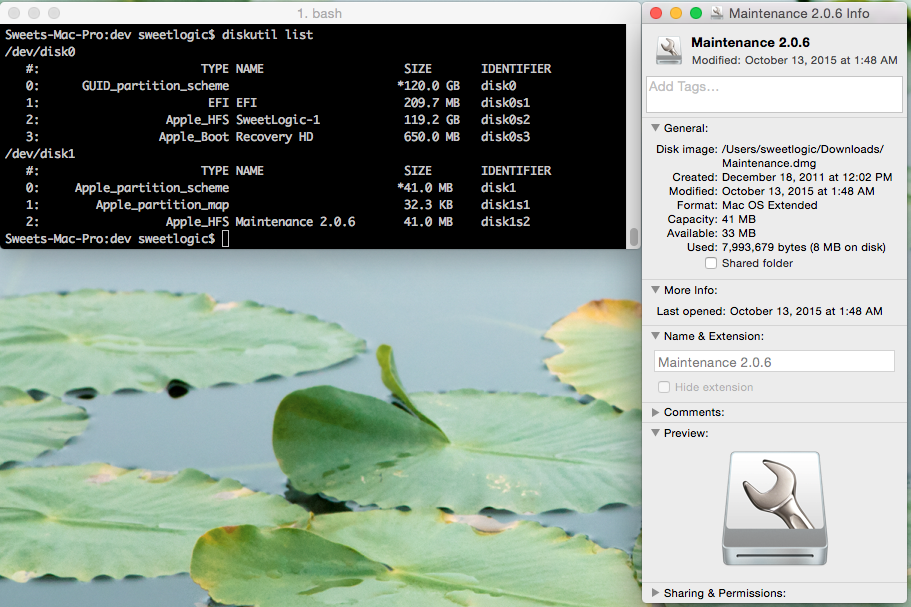Minimize the Maintenance 2.0.6 Info window
The image size is (911, 607).
coord(676,13)
